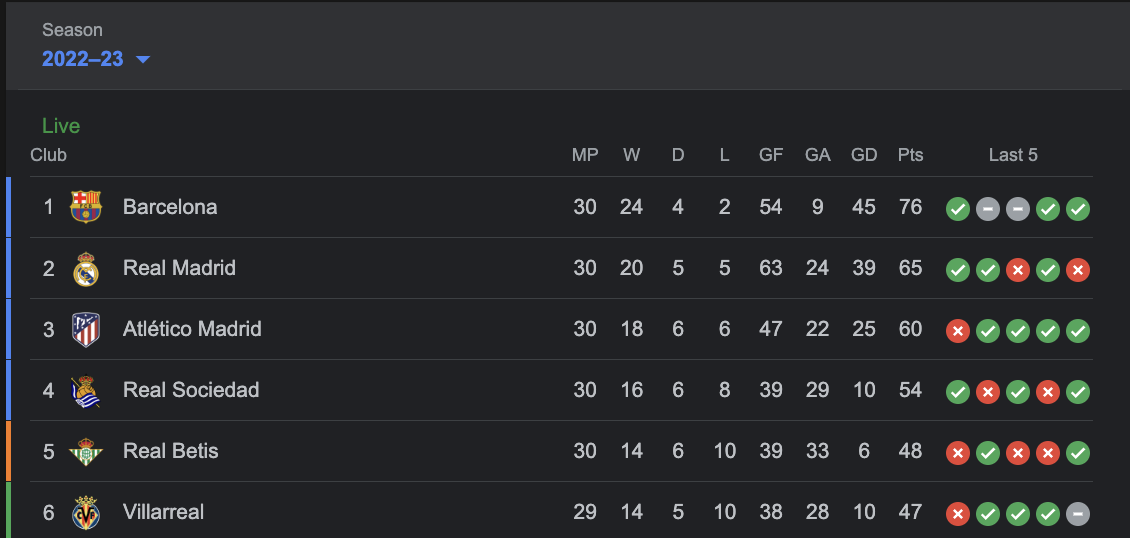Click Villarreal's grey draw icon in Last 5
1130x538 pixels.
1078,514
